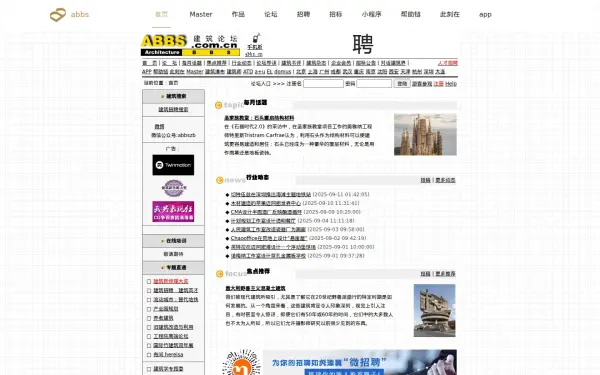Click the square bullet beside heresa link

click(x=149, y=355)
